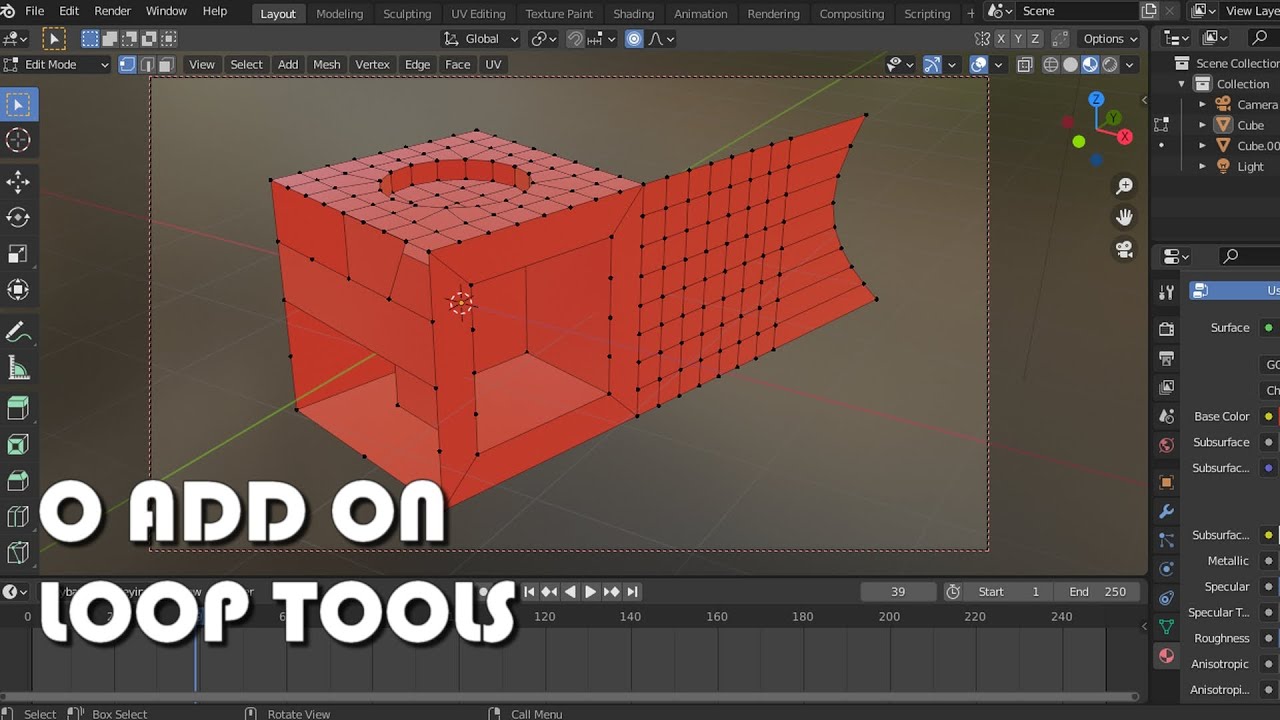Open the Vertex menu
The width and height of the screenshot is (1280, 720).
372,64
